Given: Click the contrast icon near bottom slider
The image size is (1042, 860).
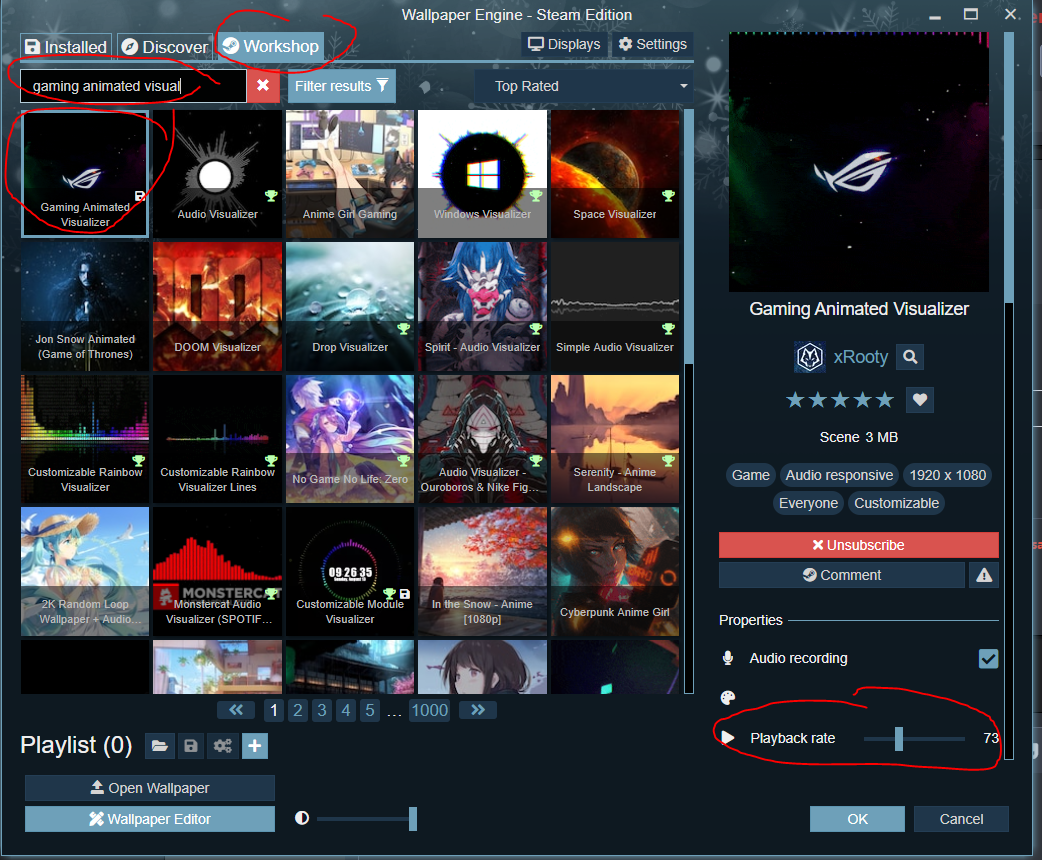Looking at the screenshot, I should (x=302, y=817).
